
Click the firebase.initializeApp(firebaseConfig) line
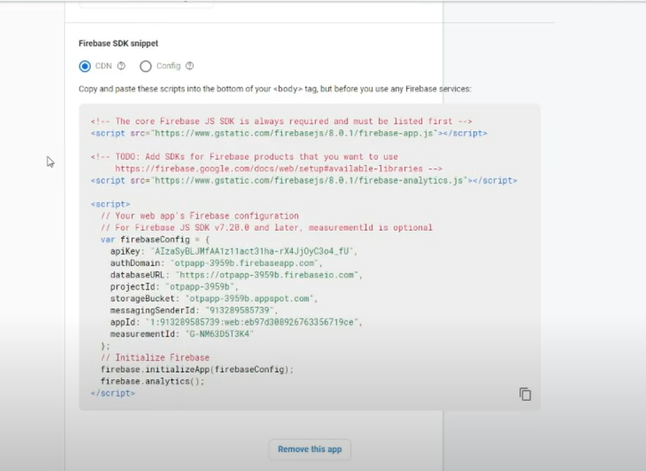tap(197, 369)
